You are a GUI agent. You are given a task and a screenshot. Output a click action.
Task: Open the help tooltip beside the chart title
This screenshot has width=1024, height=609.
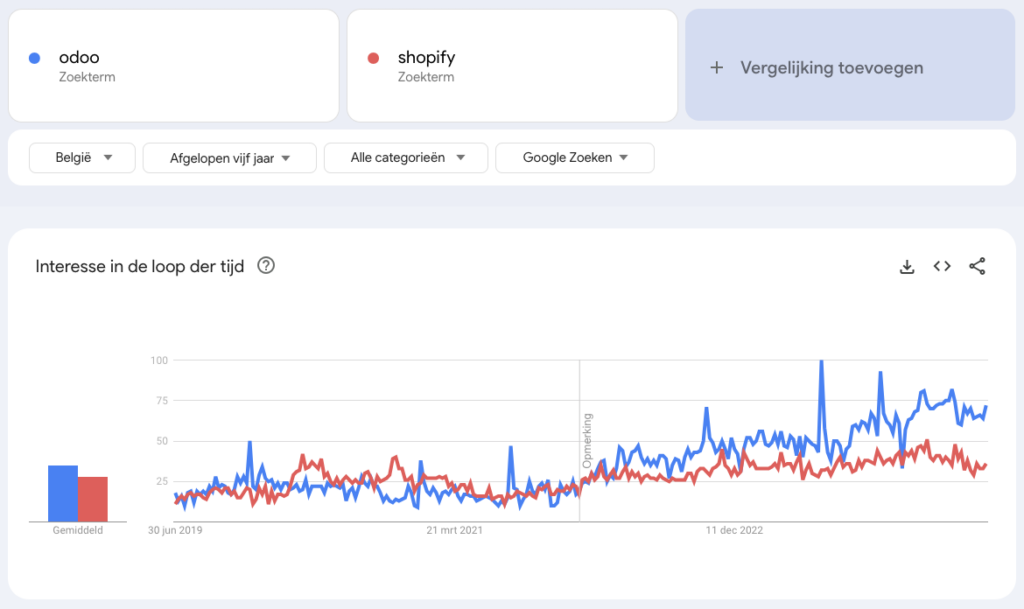point(264,266)
